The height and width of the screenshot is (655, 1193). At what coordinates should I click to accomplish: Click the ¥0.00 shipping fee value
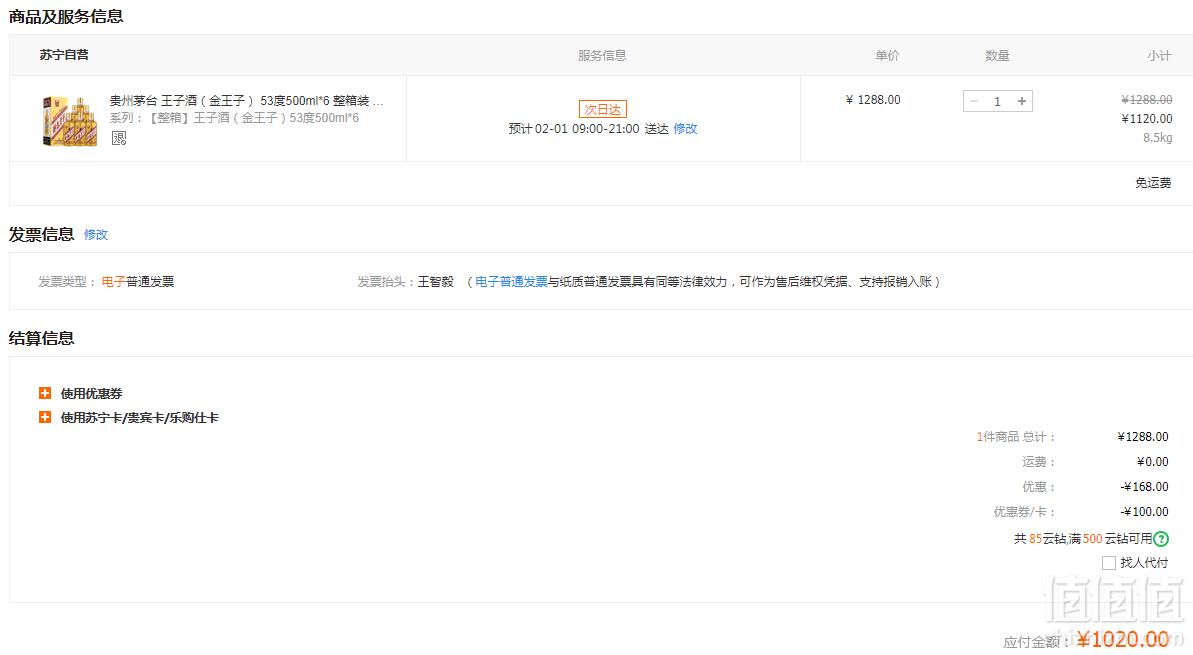1153,462
